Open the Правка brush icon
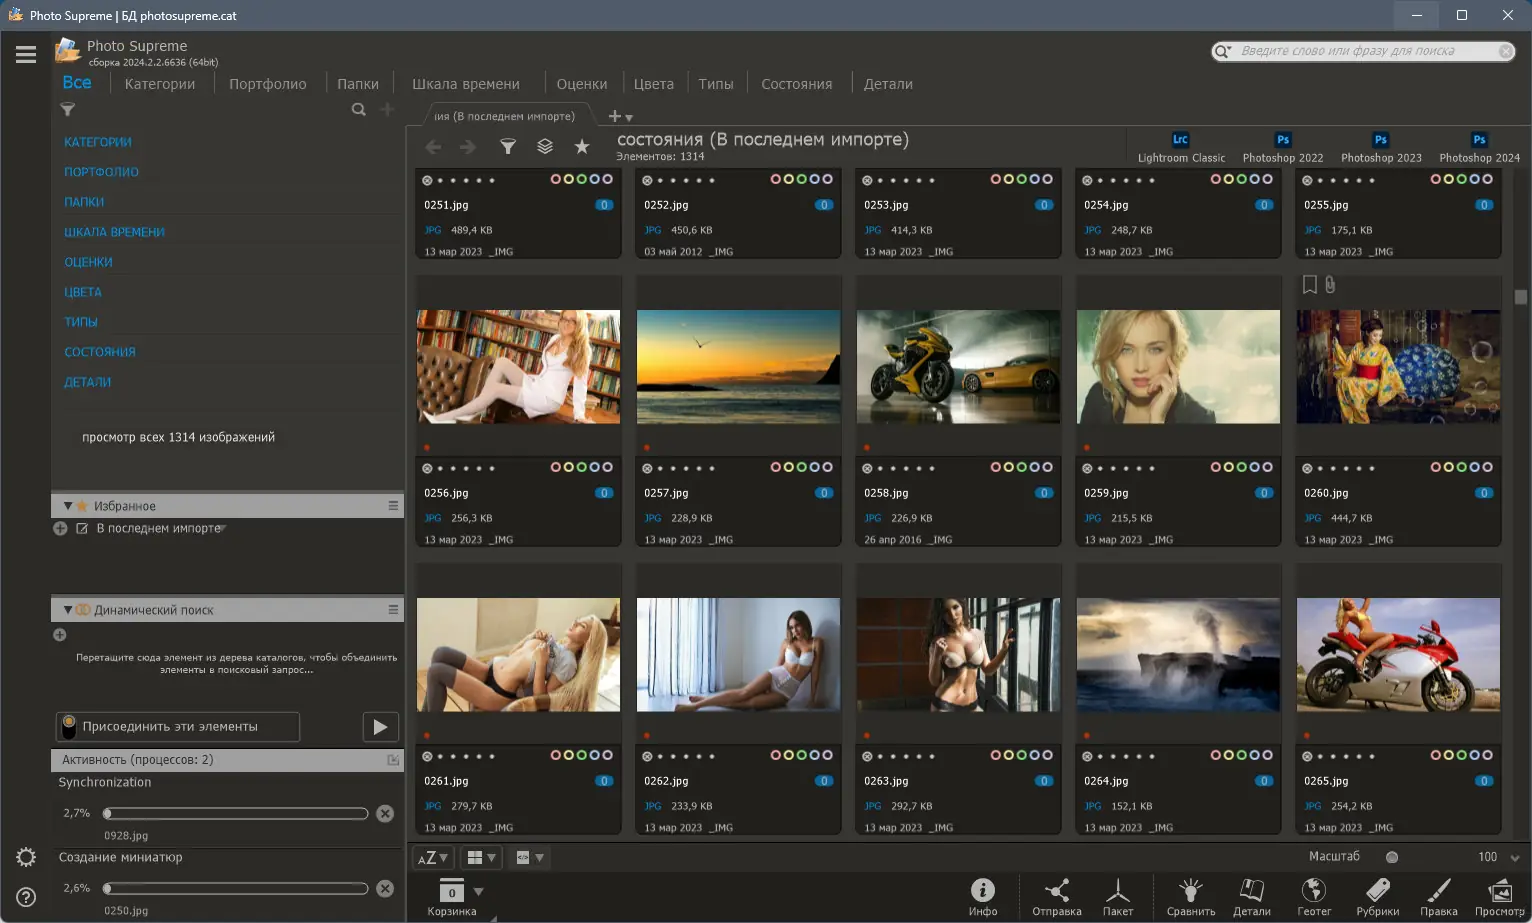Screen dimensions: 1532x923 (x=1439, y=896)
